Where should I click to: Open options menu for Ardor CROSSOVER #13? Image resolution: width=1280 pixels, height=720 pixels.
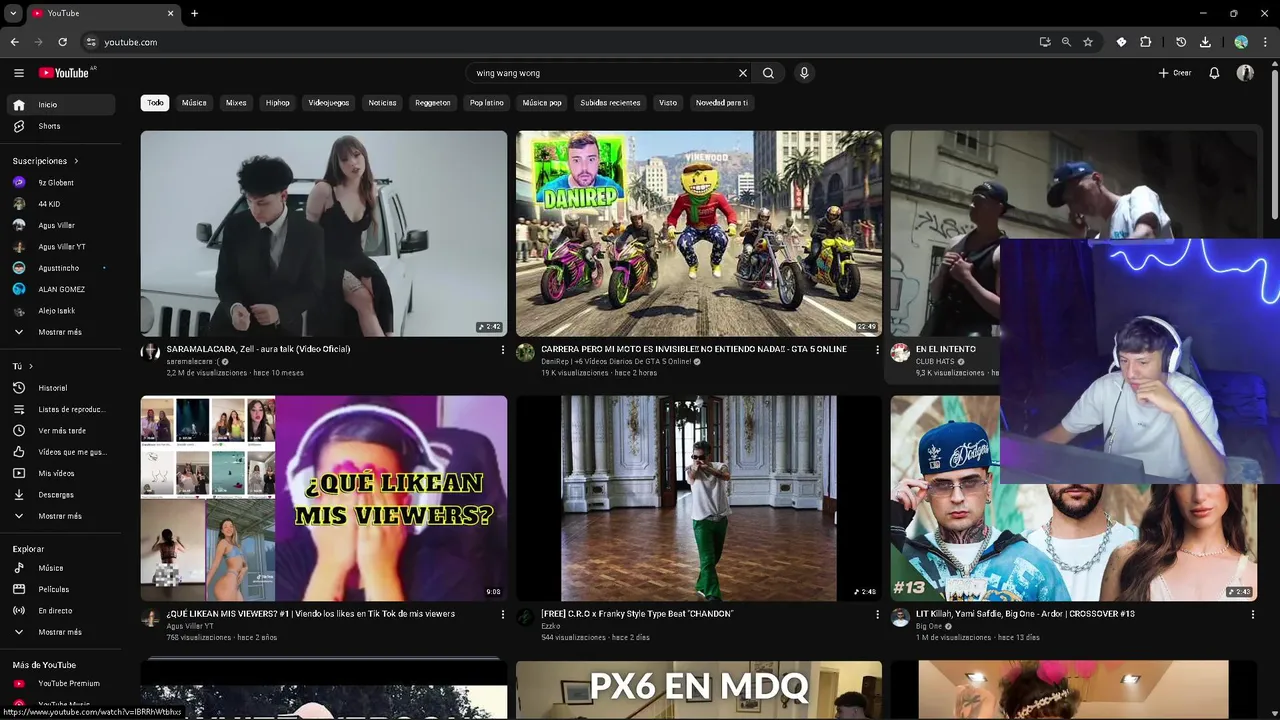[1253, 615]
